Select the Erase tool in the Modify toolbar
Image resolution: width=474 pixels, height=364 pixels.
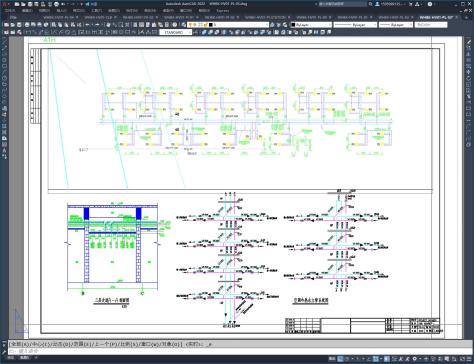[x=469, y=43]
